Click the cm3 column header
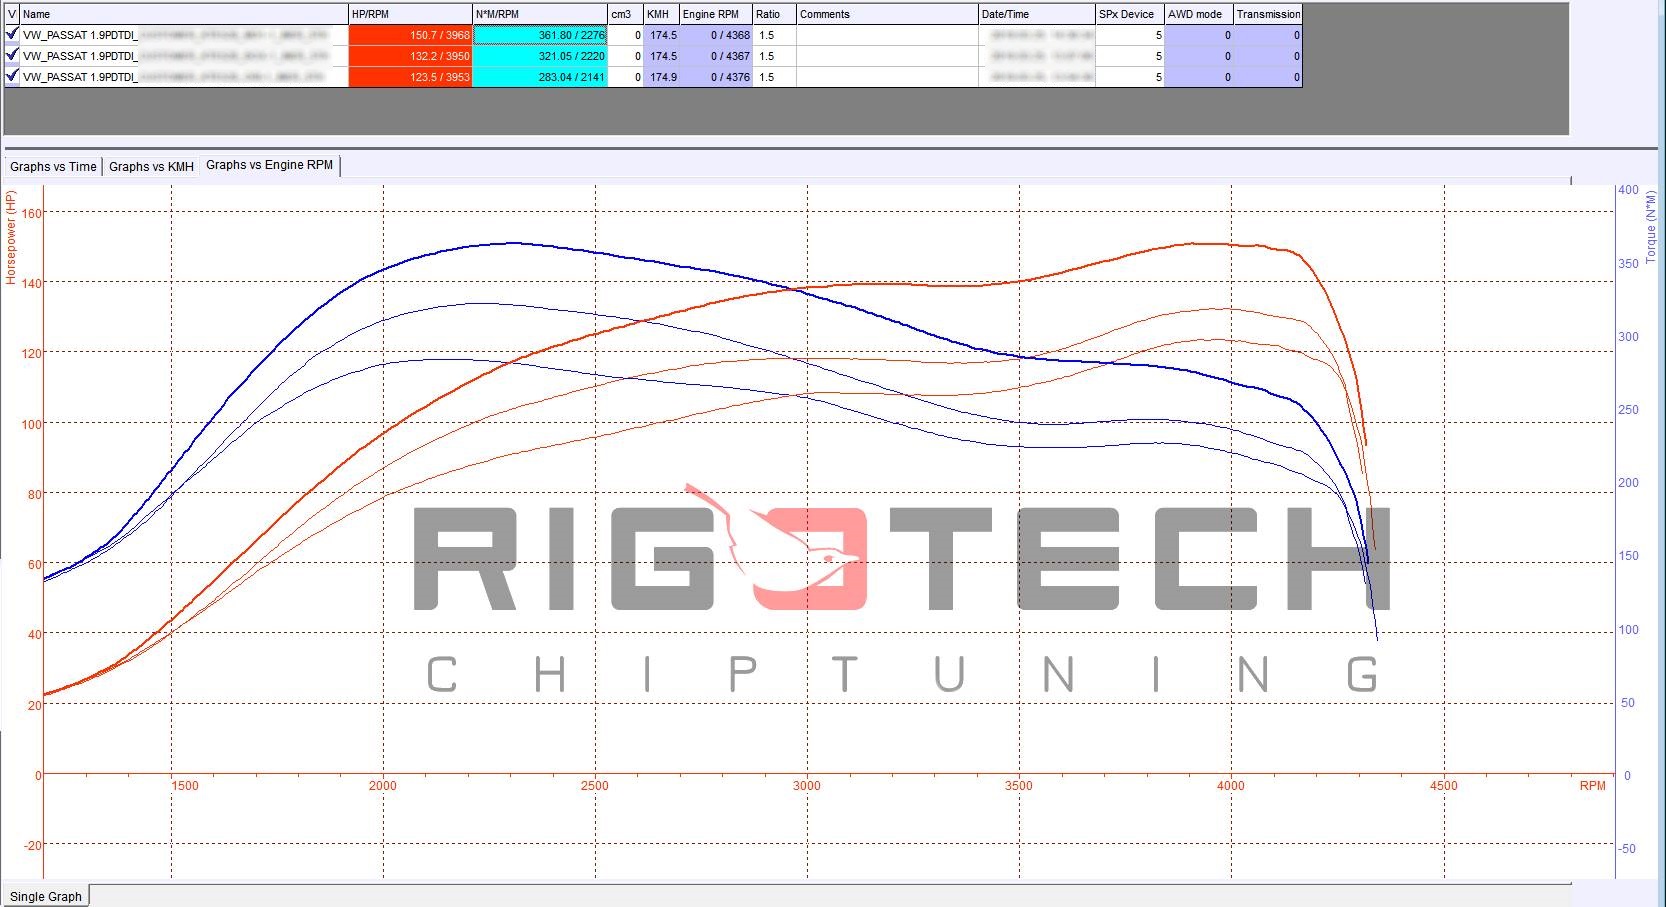Screen dimensions: 1666x907 [x=625, y=14]
